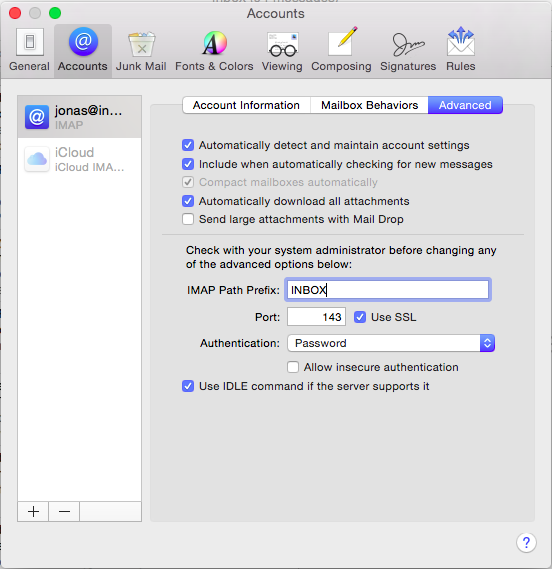Screen dimensions: 552x569
Task: Toggle Include when automatically checking for messages
Action: pos(188,164)
